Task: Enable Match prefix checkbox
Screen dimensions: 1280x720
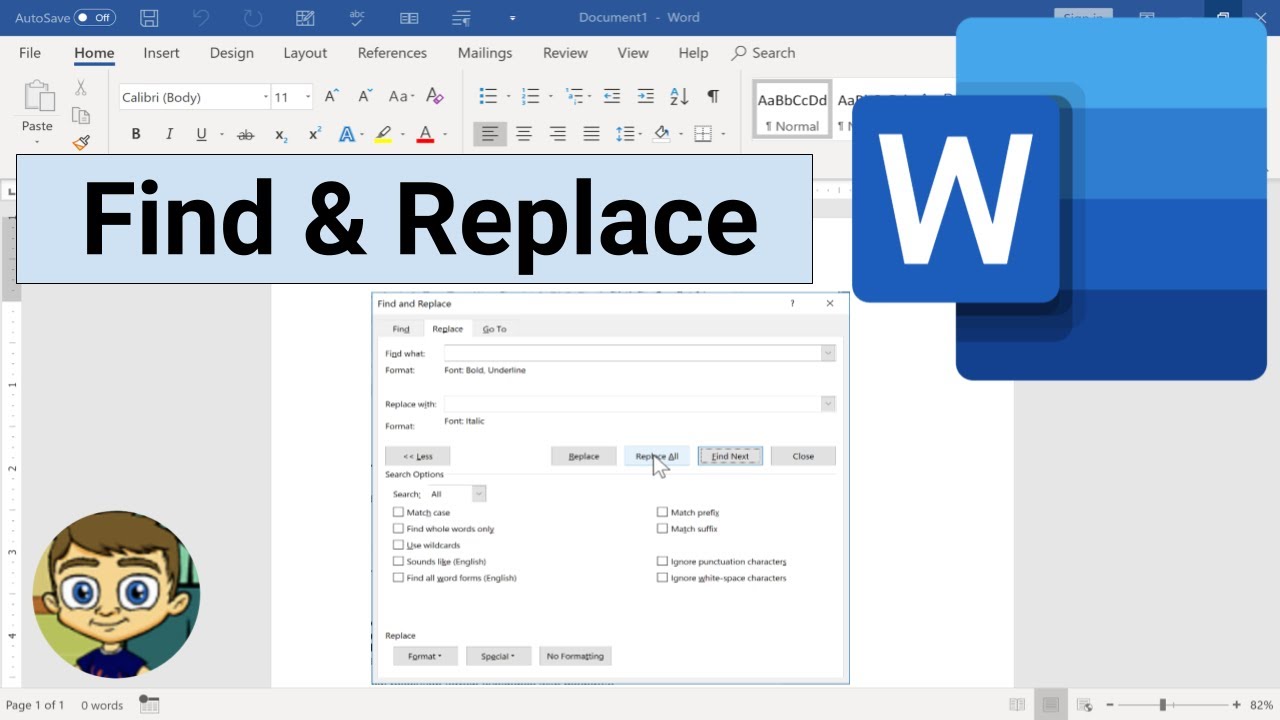Action: click(x=662, y=512)
